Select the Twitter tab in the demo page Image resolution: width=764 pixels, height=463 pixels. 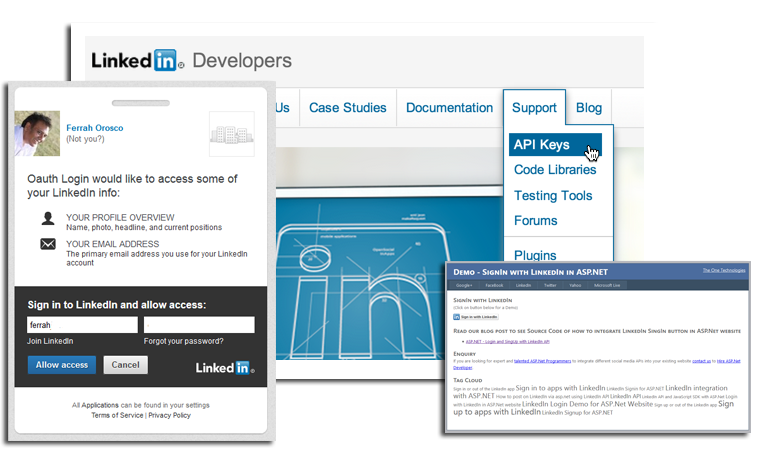[549, 285]
